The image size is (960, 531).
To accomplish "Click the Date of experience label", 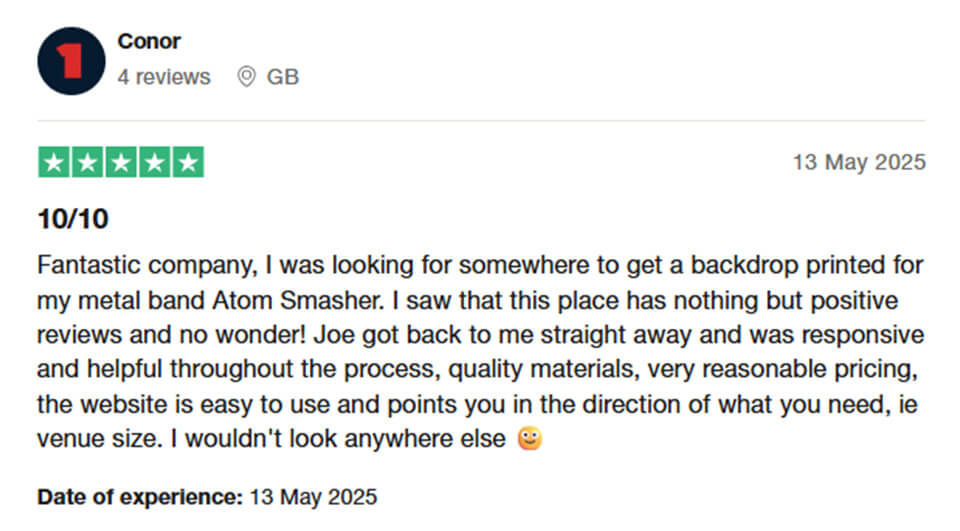I will (x=140, y=497).
